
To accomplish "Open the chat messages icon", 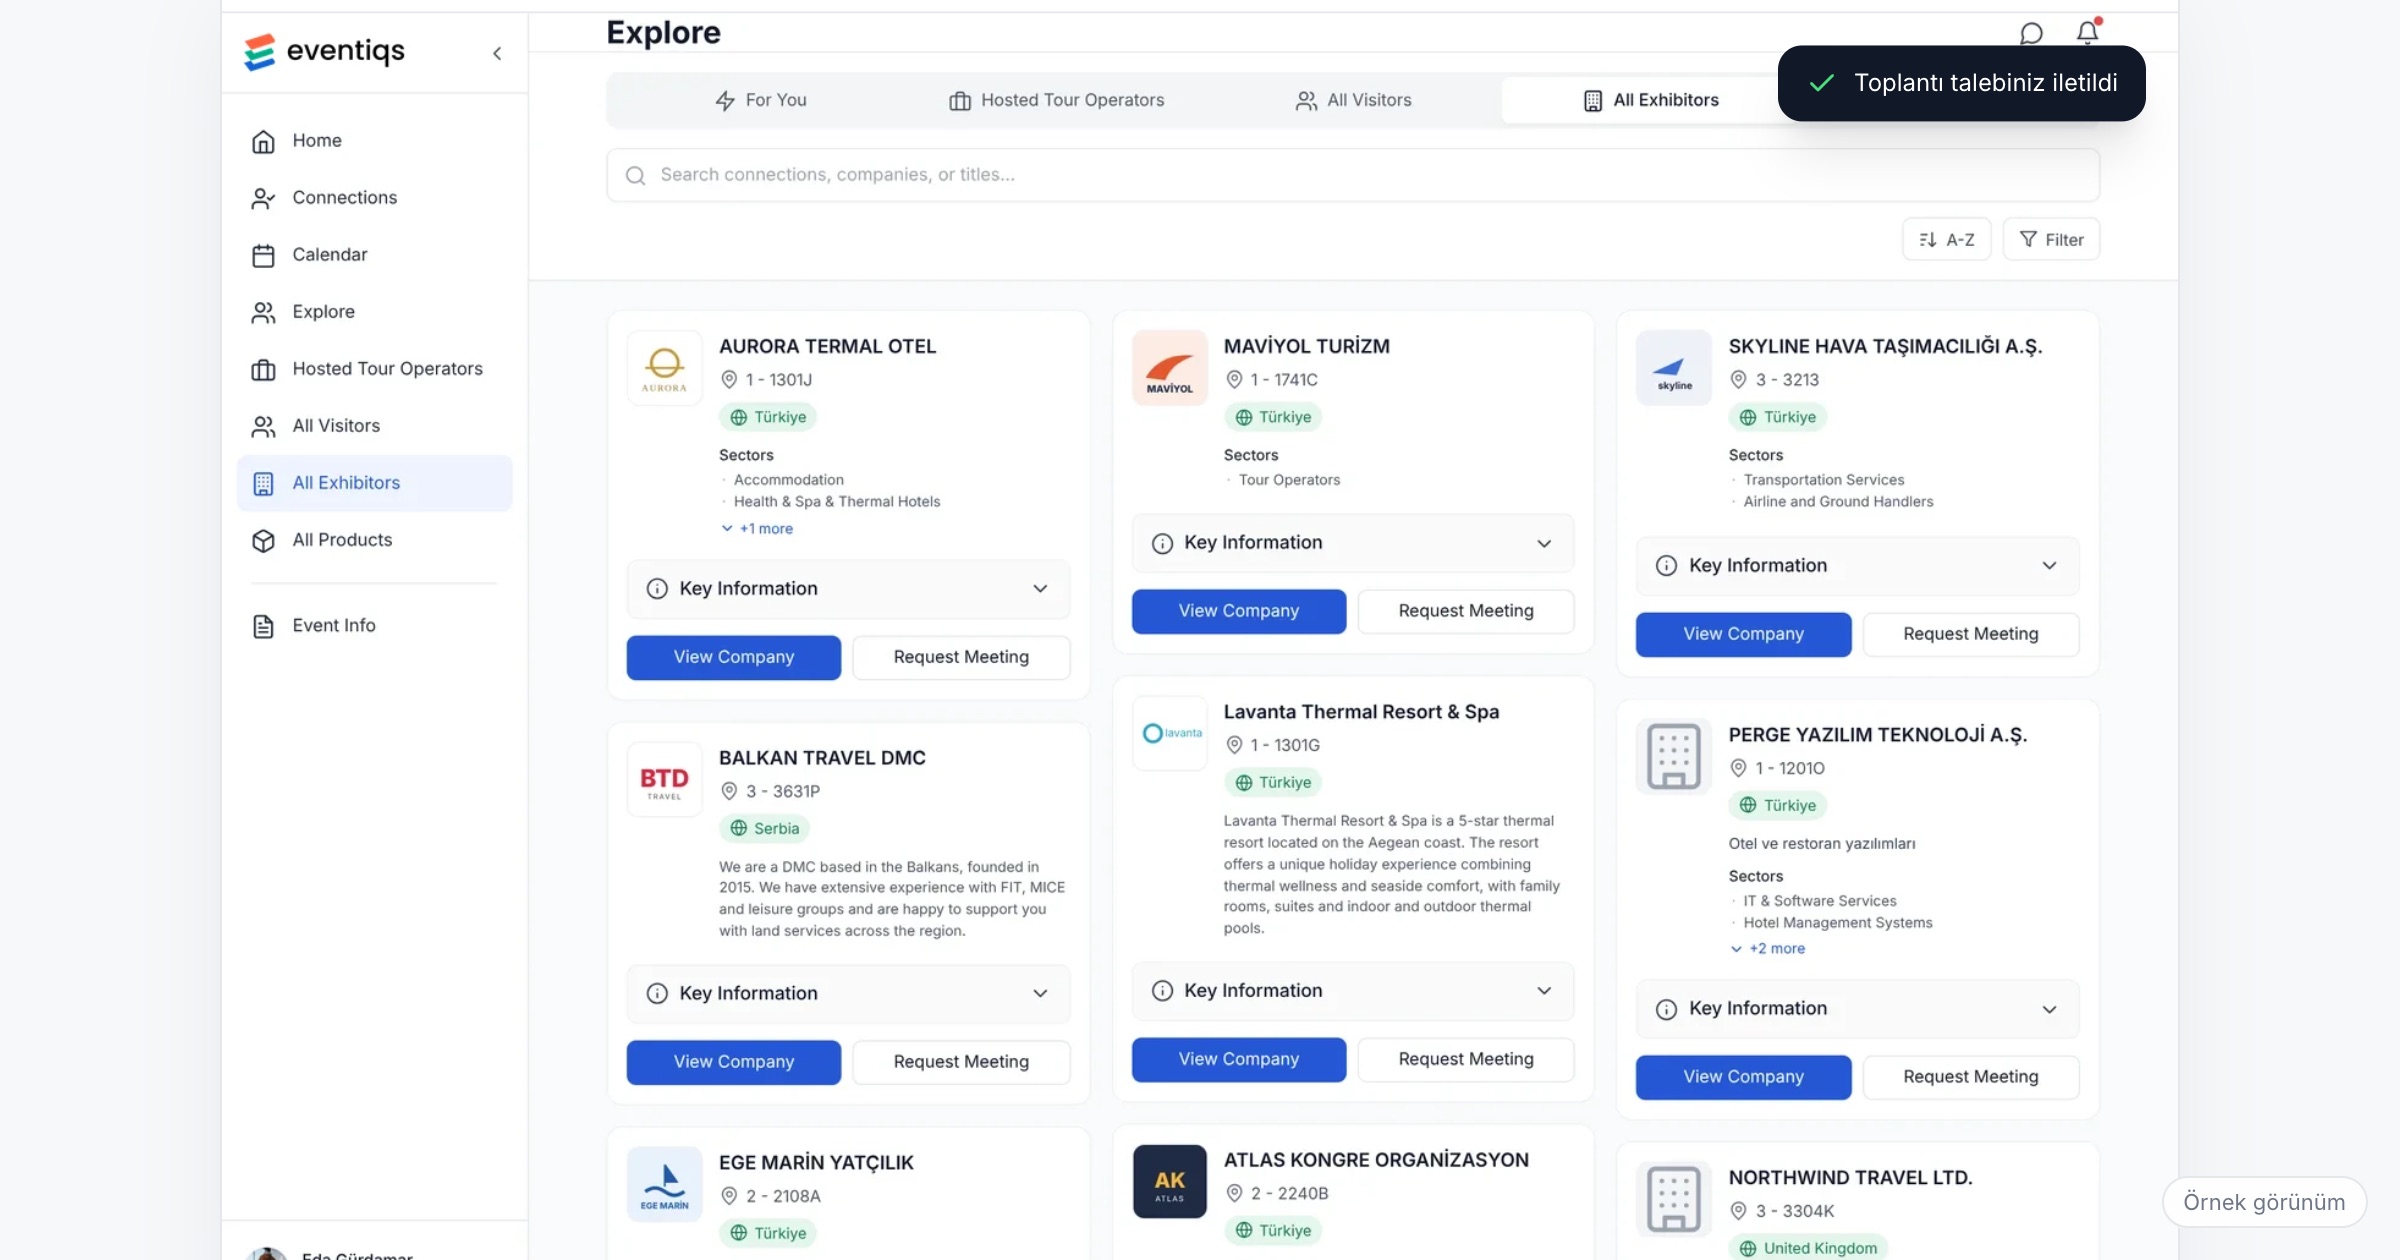I will (2031, 33).
